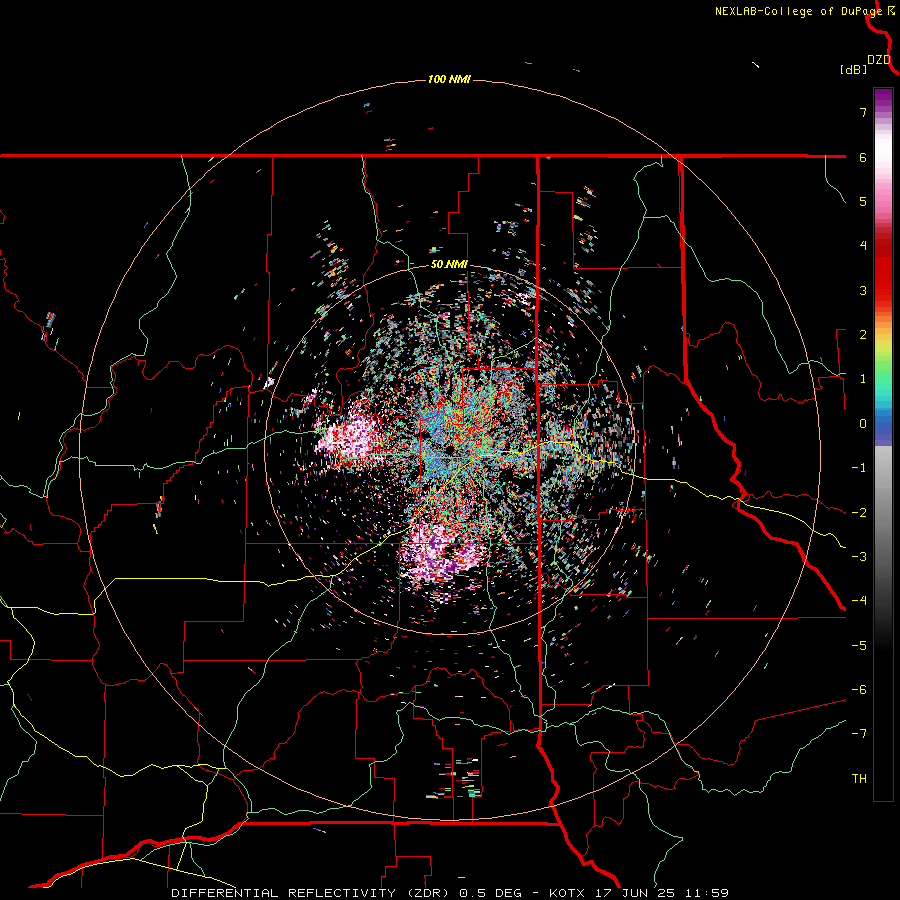Click the DZD scale title
This screenshot has height=900, width=900.
pyautogui.click(x=879, y=60)
